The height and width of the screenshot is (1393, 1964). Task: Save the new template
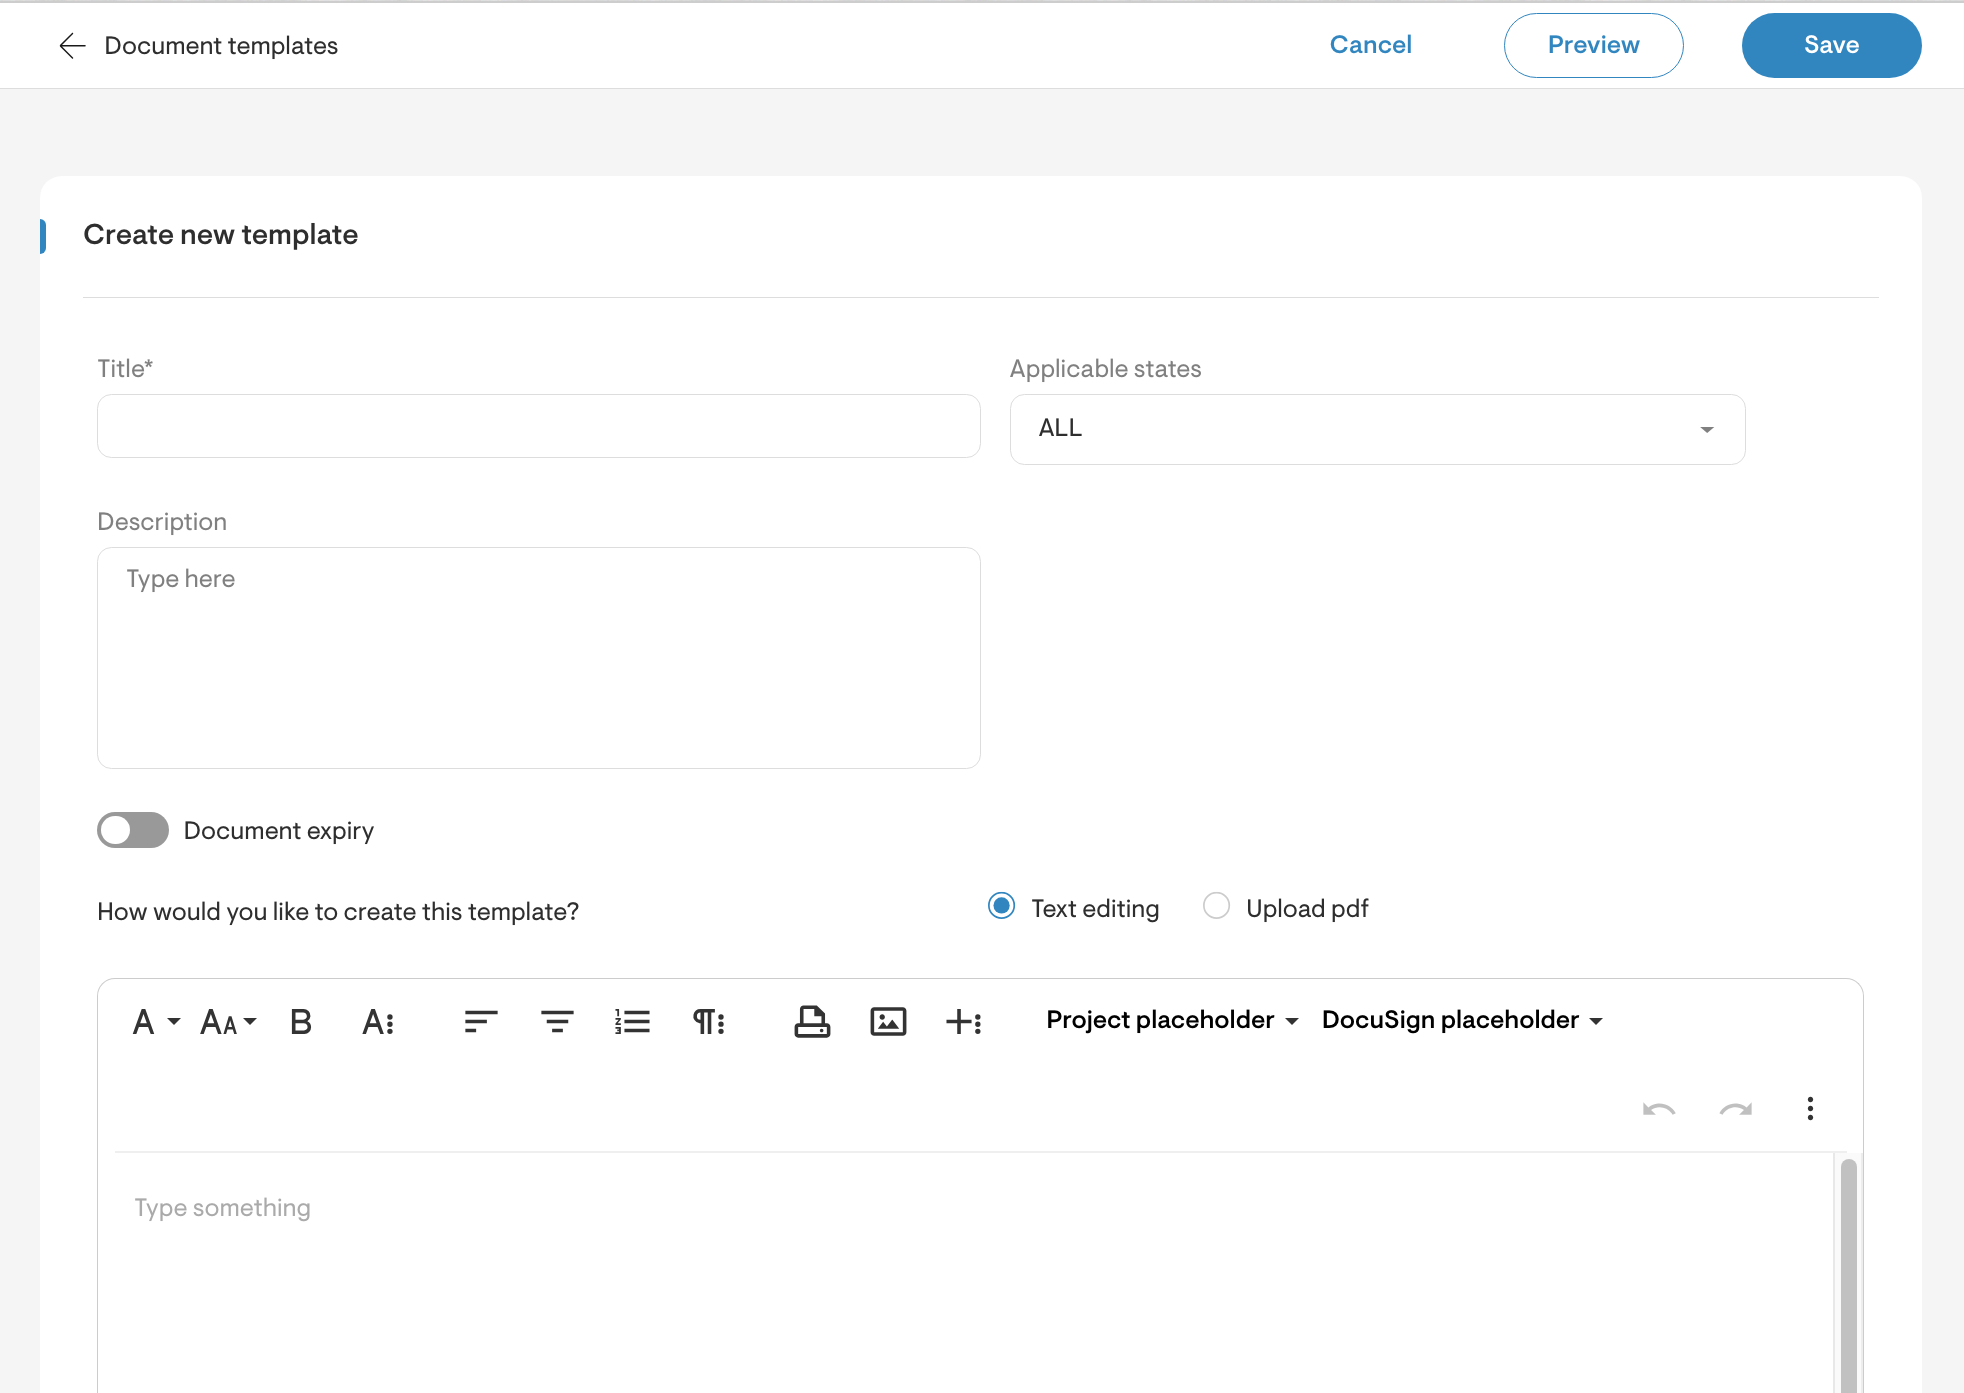[x=1831, y=45]
